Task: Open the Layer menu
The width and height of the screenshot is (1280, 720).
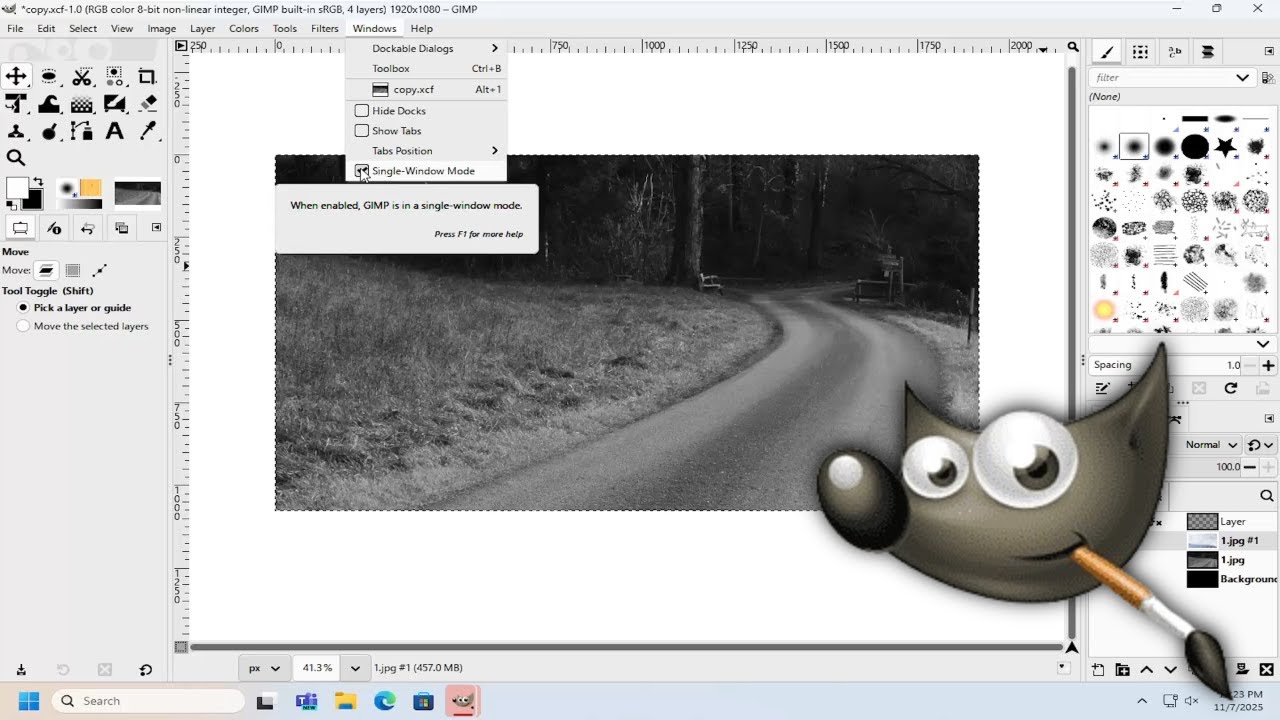Action: pyautogui.click(x=202, y=28)
